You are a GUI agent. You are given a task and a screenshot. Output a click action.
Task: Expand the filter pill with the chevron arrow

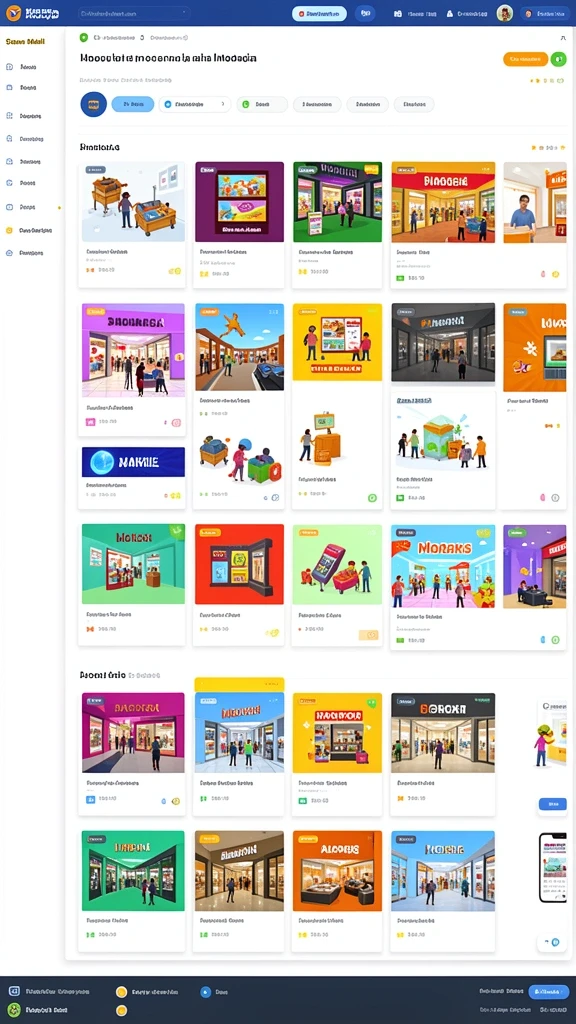(x=195, y=104)
